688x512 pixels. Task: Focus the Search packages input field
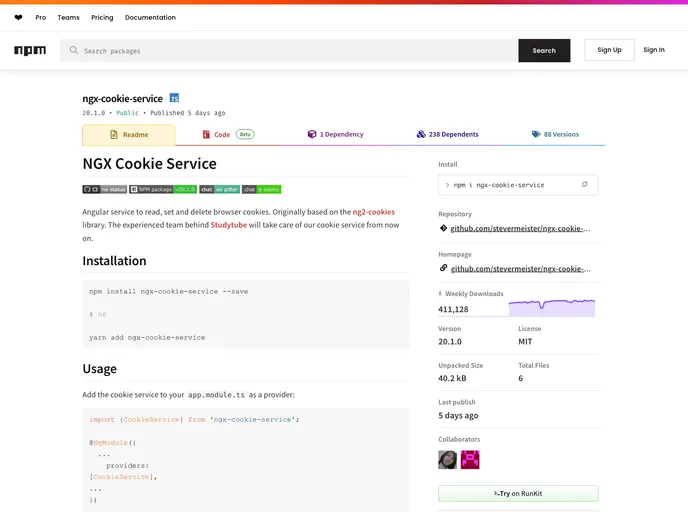pyautogui.click(x=289, y=50)
